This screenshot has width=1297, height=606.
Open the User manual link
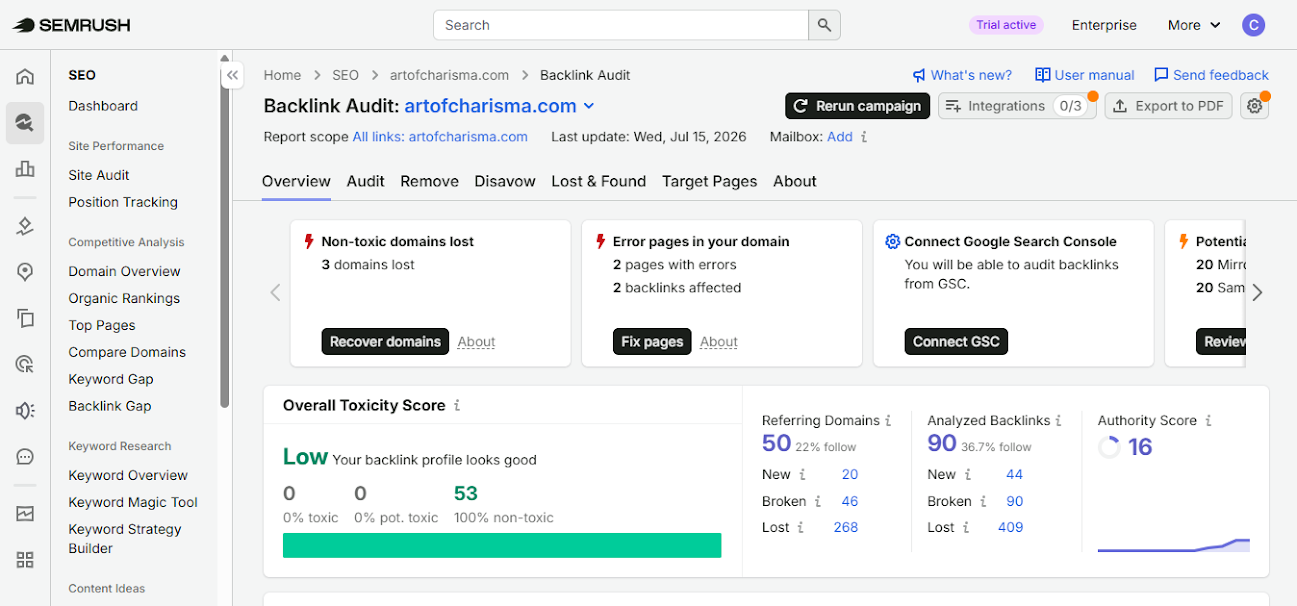(x=1085, y=75)
